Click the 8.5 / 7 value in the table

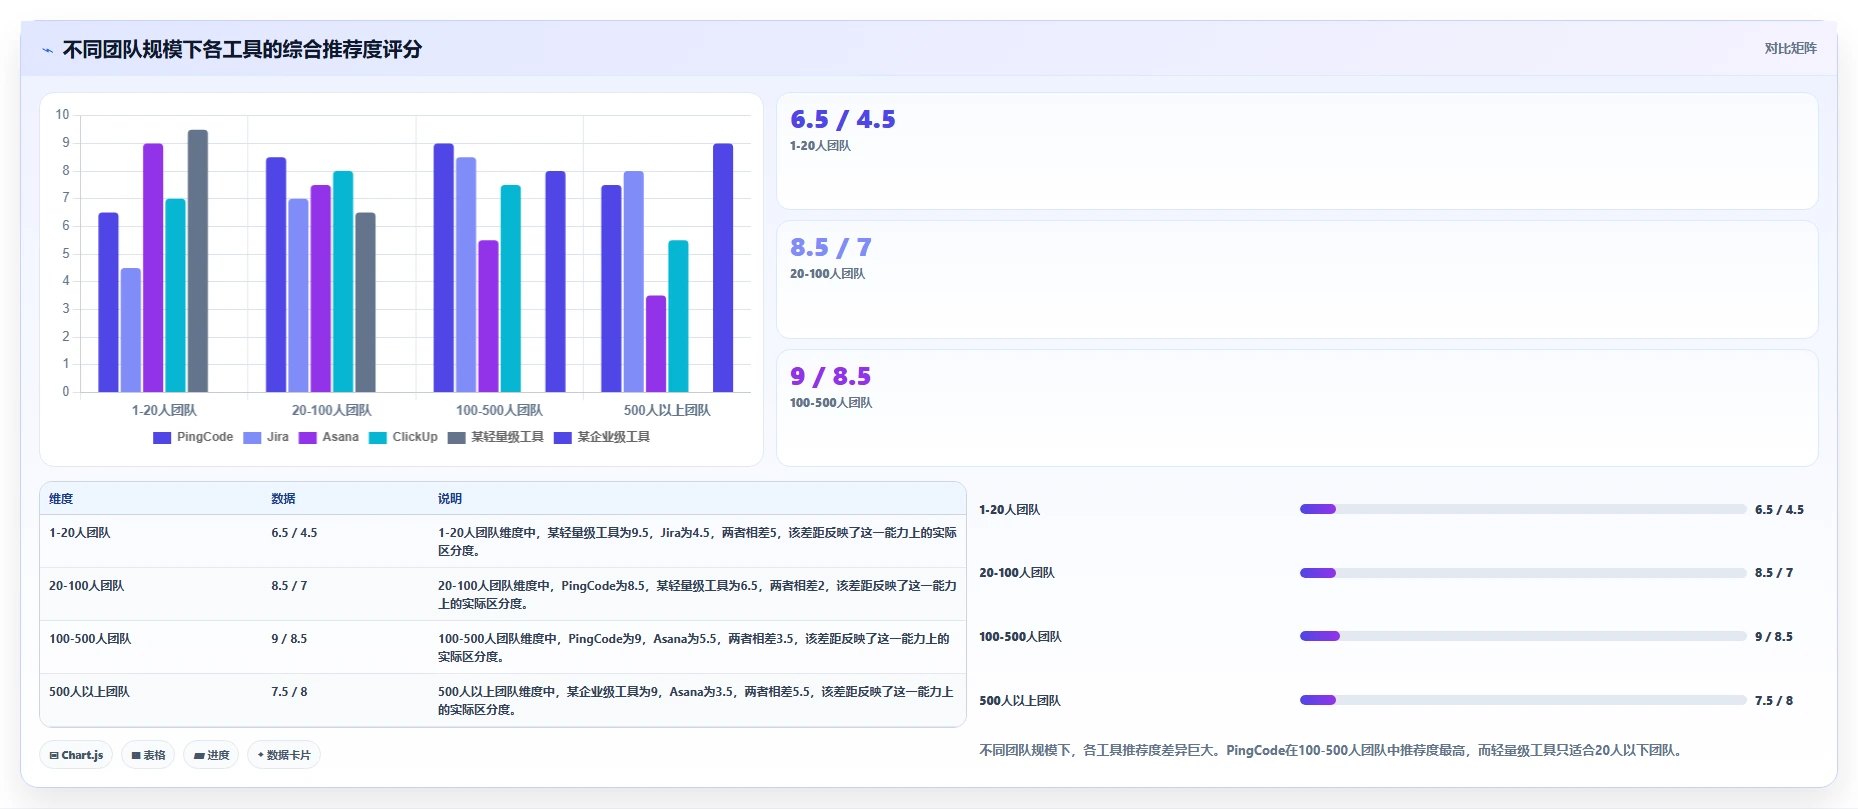click(289, 586)
